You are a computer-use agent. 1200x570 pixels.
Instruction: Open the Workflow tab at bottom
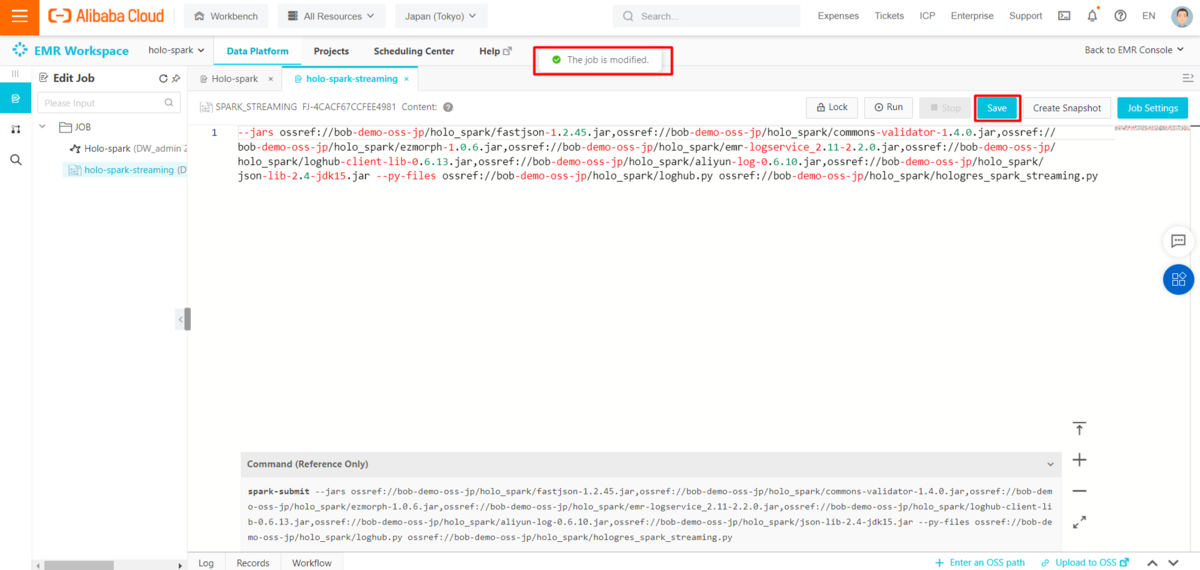(312, 563)
